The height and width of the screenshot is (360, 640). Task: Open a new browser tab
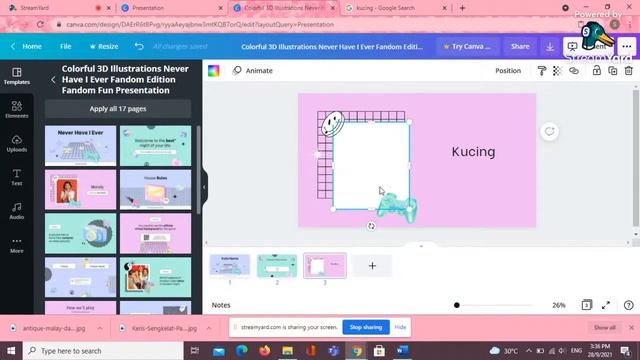462,8
